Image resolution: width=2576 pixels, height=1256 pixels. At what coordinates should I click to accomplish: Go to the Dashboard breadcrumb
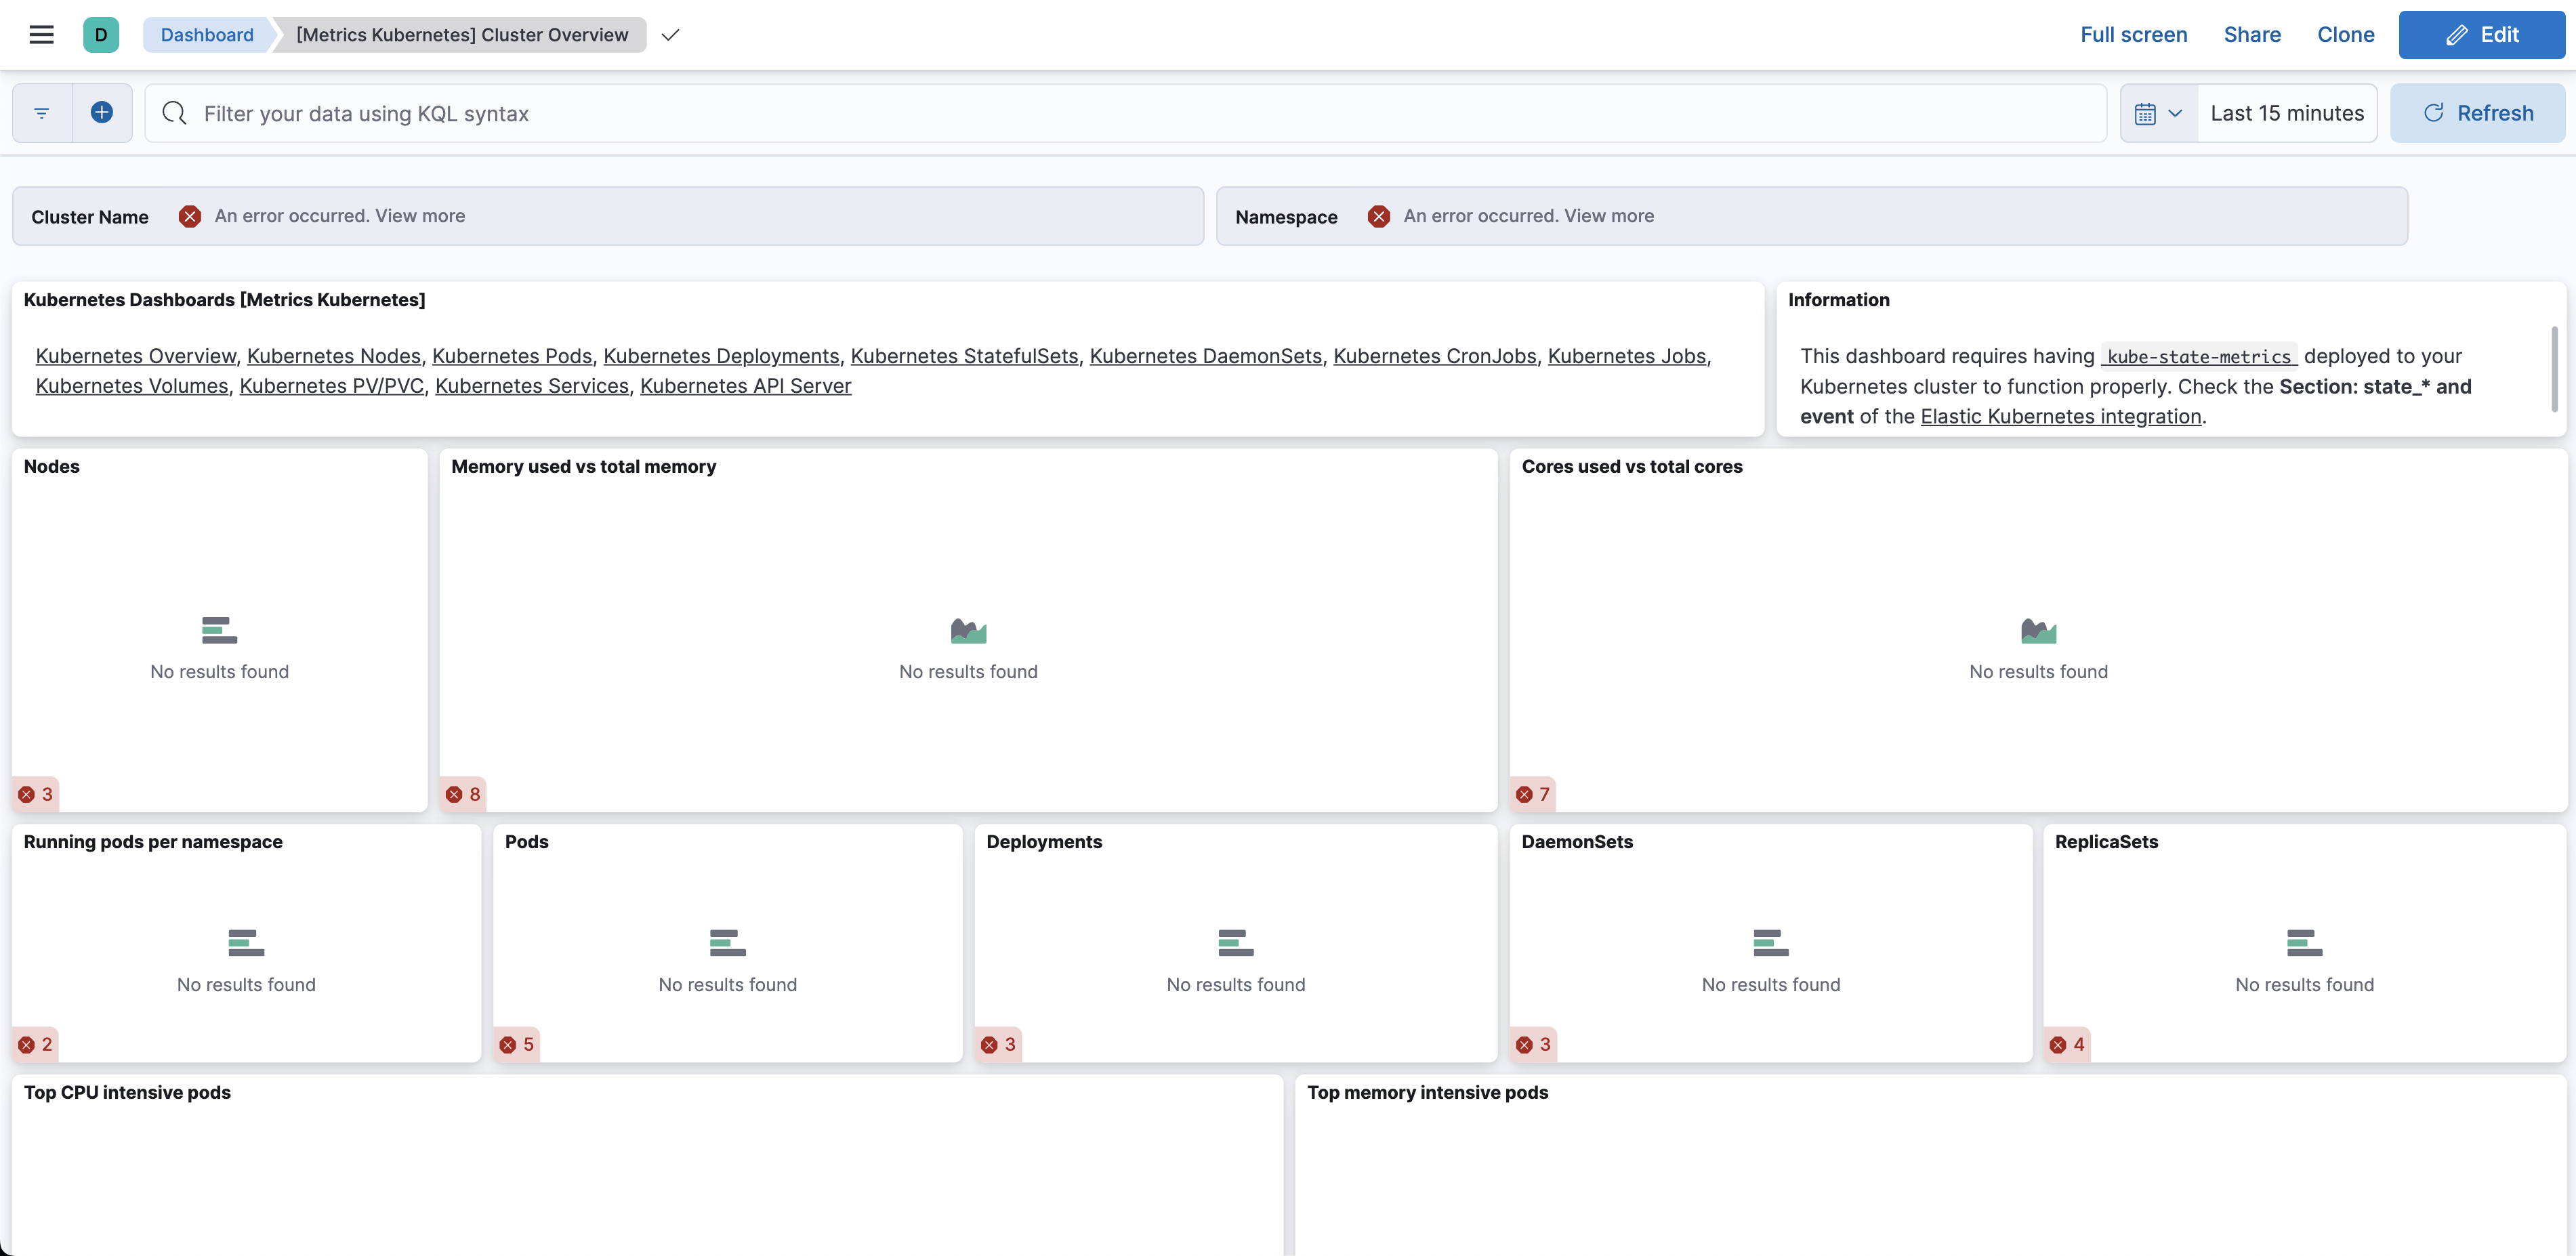[x=207, y=35]
